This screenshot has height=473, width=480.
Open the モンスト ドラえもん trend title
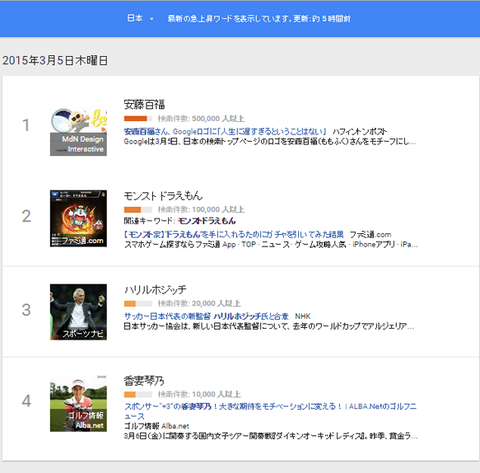(x=163, y=196)
